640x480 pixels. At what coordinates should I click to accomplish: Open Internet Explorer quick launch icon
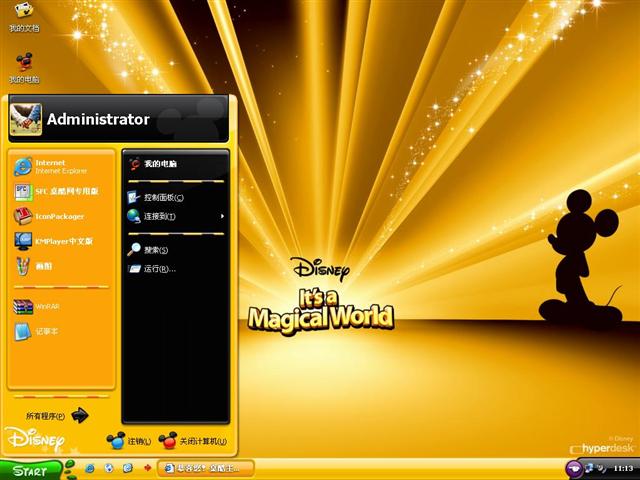[89, 469]
